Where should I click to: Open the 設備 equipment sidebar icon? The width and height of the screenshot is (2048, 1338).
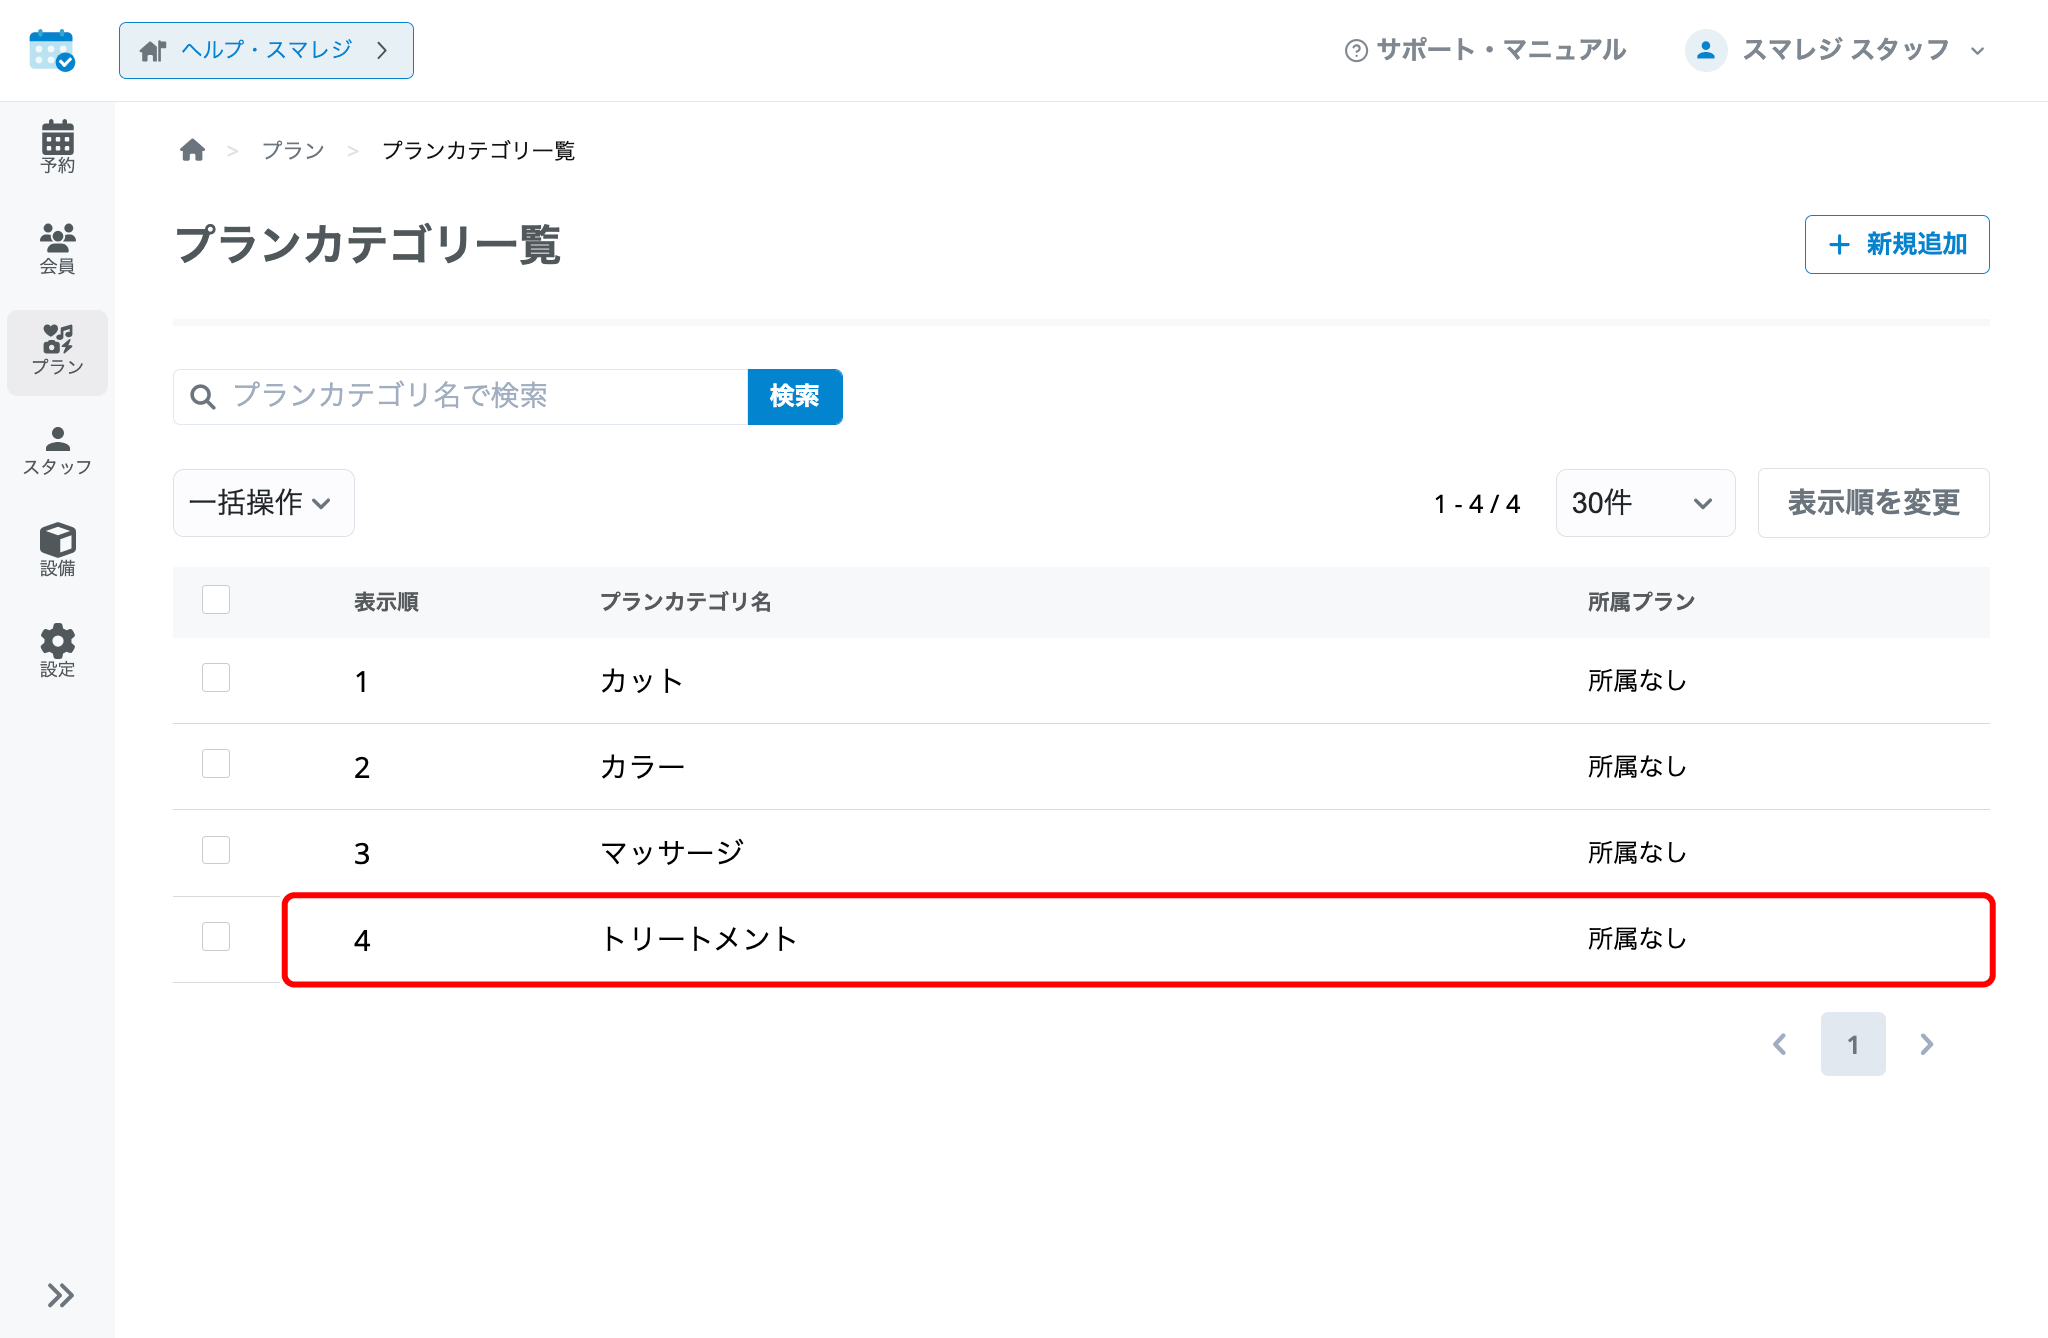coord(57,550)
